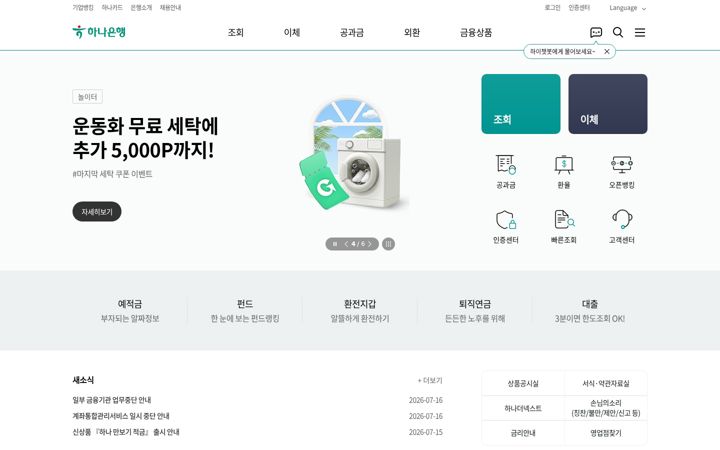This screenshot has height=450, width=720.
Task: Open the 예적금 product section
Action: tap(130, 310)
